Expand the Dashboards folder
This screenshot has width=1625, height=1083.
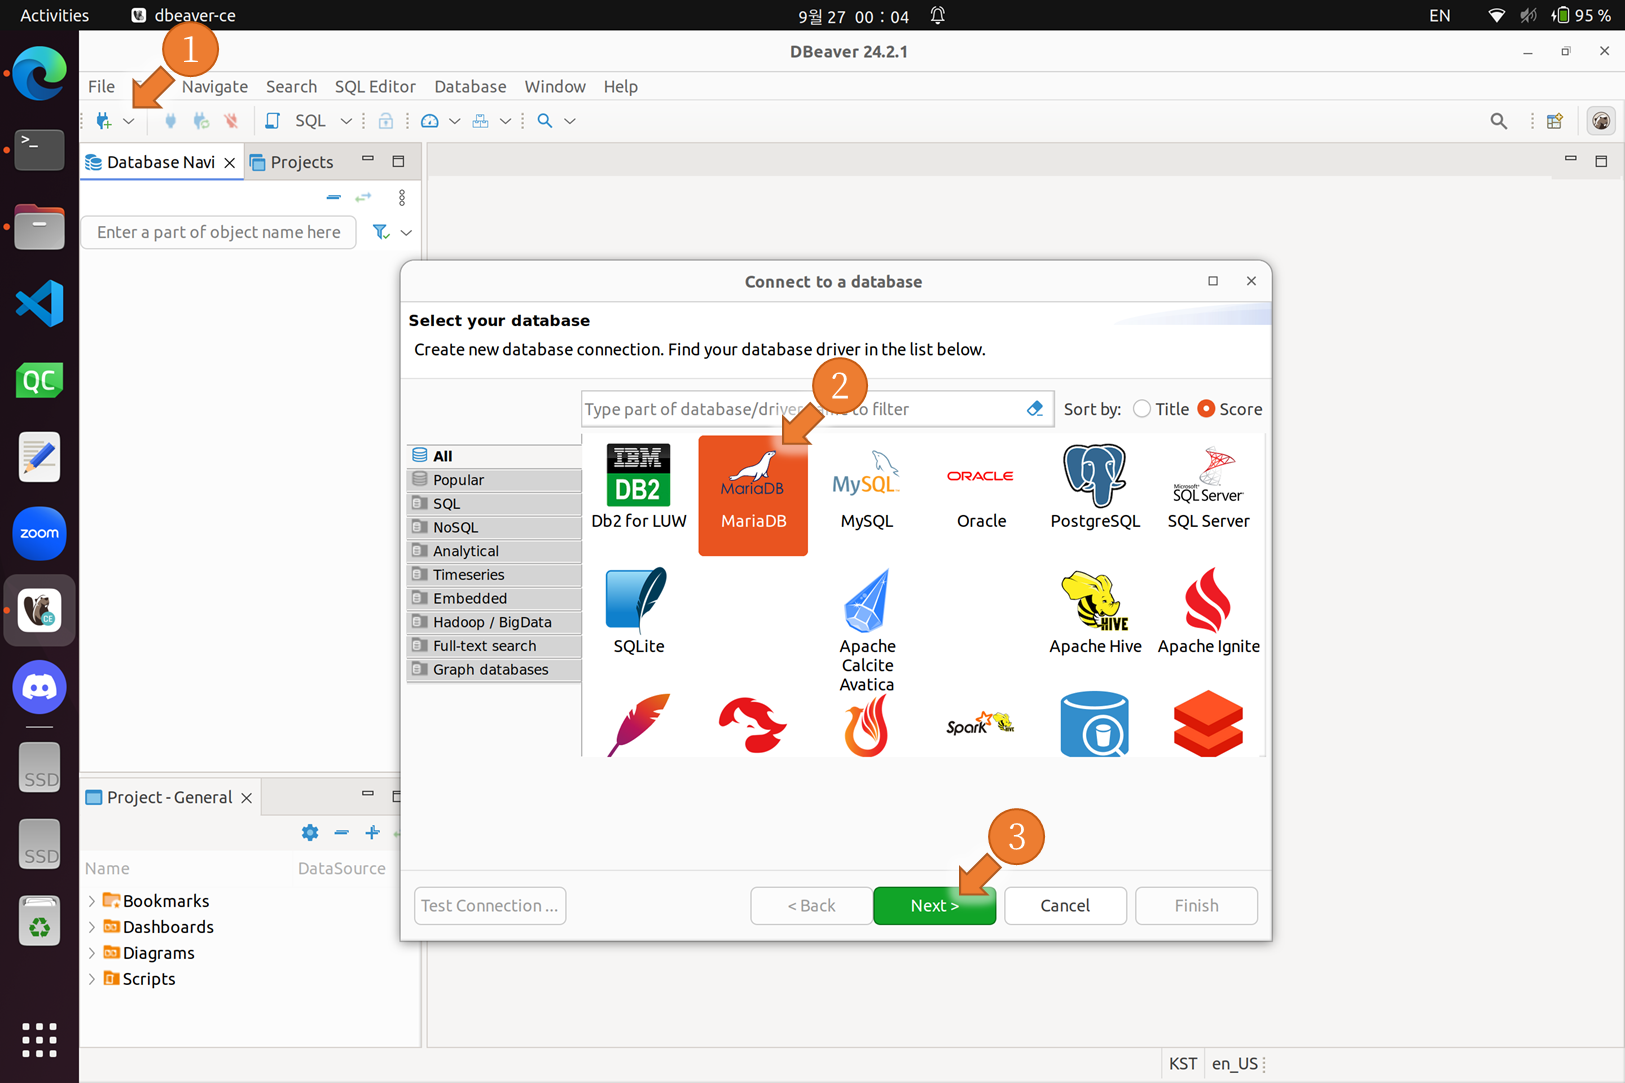(92, 927)
